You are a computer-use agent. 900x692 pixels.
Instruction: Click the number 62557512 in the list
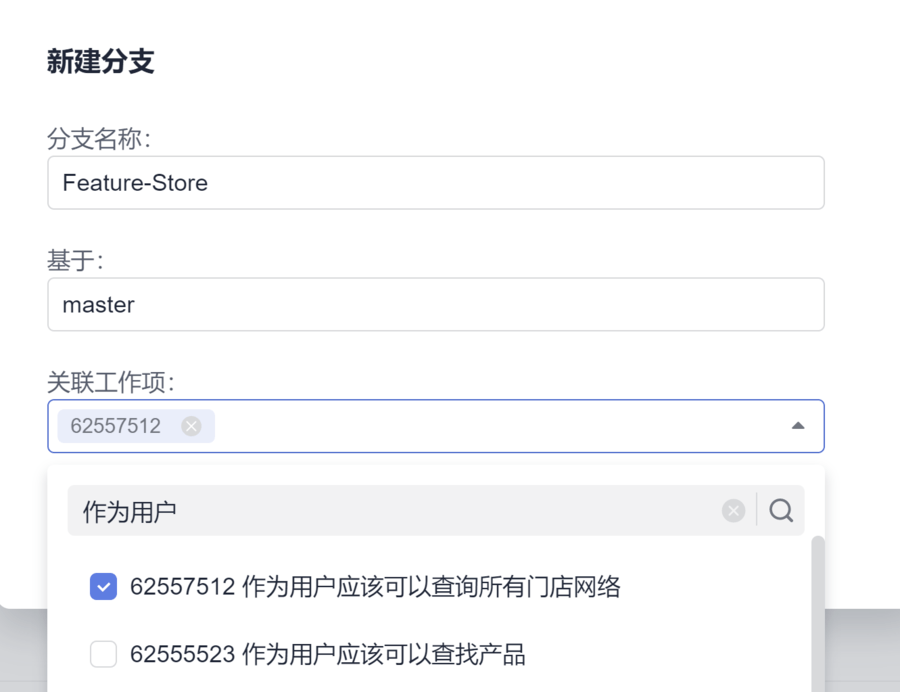(x=183, y=587)
